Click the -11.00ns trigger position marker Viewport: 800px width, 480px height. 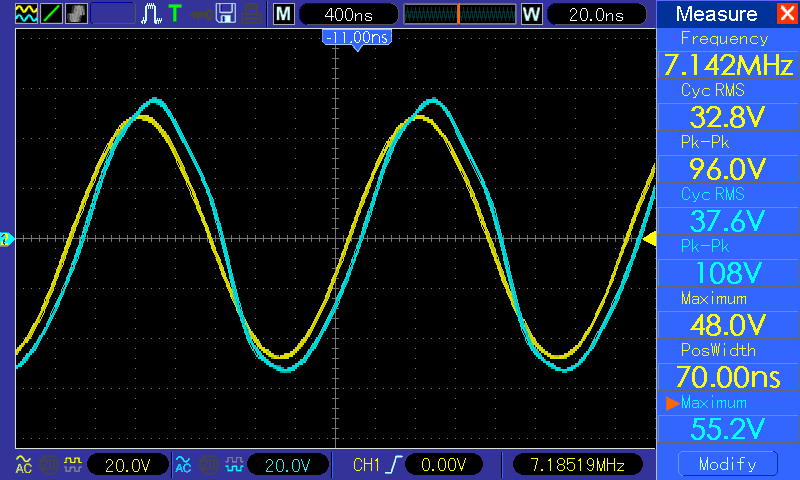click(356, 37)
